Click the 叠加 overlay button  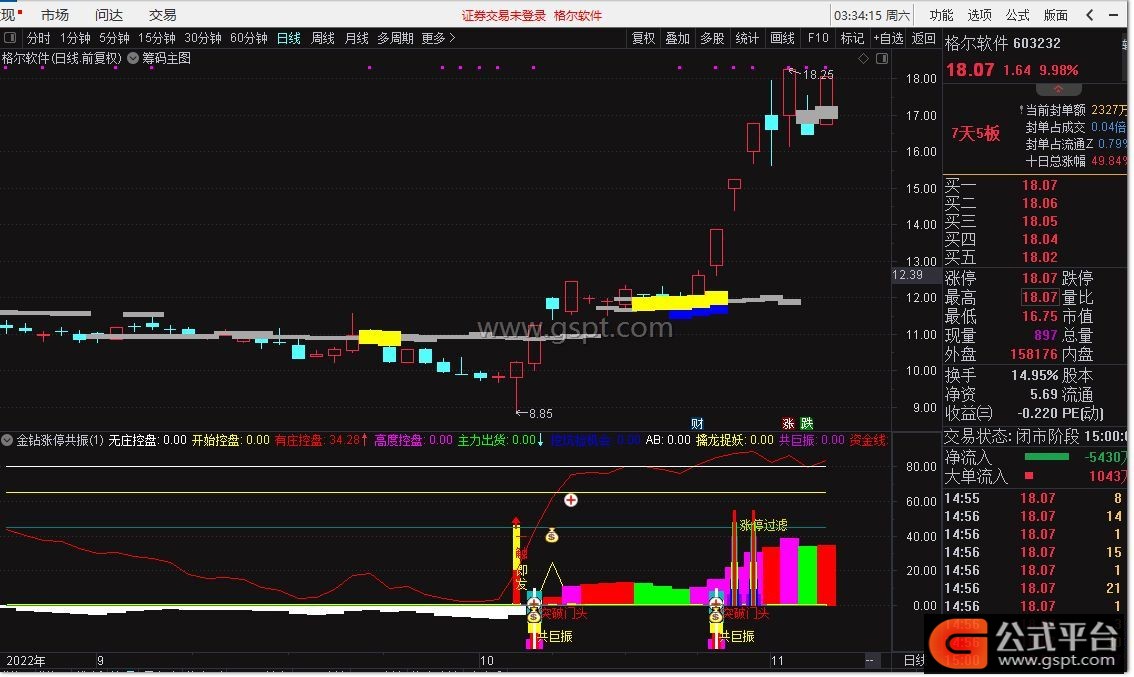point(678,38)
